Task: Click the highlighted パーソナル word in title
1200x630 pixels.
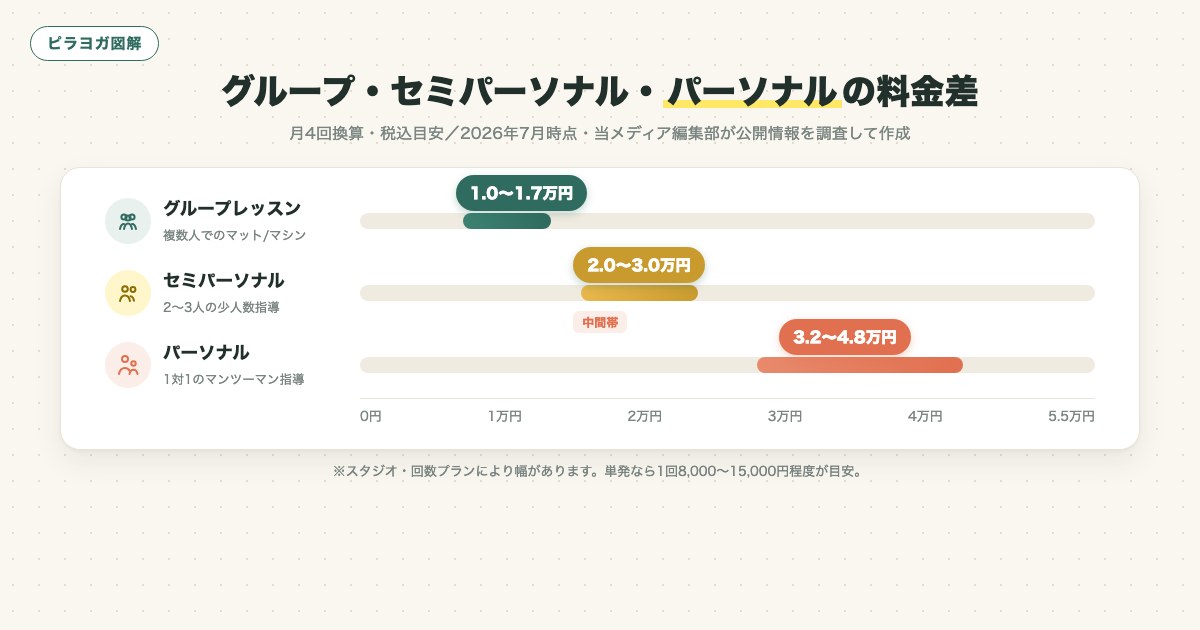Action: tap(751, 91)
